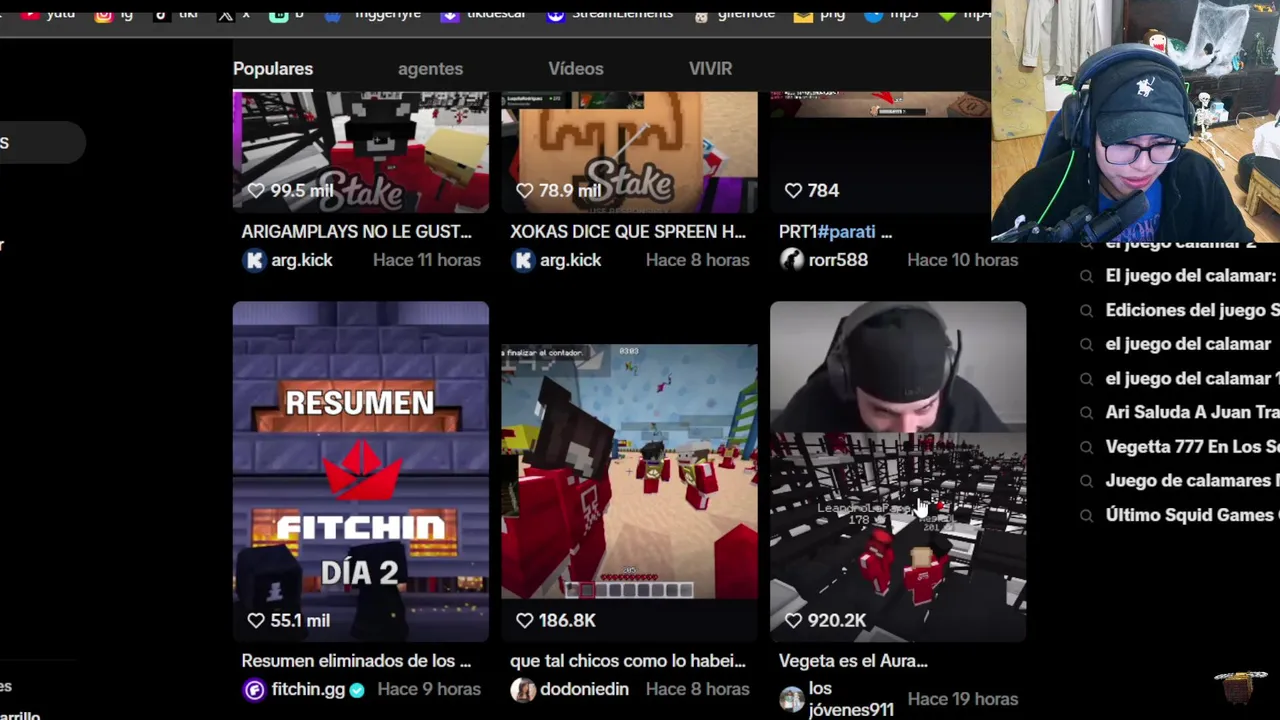
Task: Click 'Hace 19 horas' timestamp
Action: point(962,699)
